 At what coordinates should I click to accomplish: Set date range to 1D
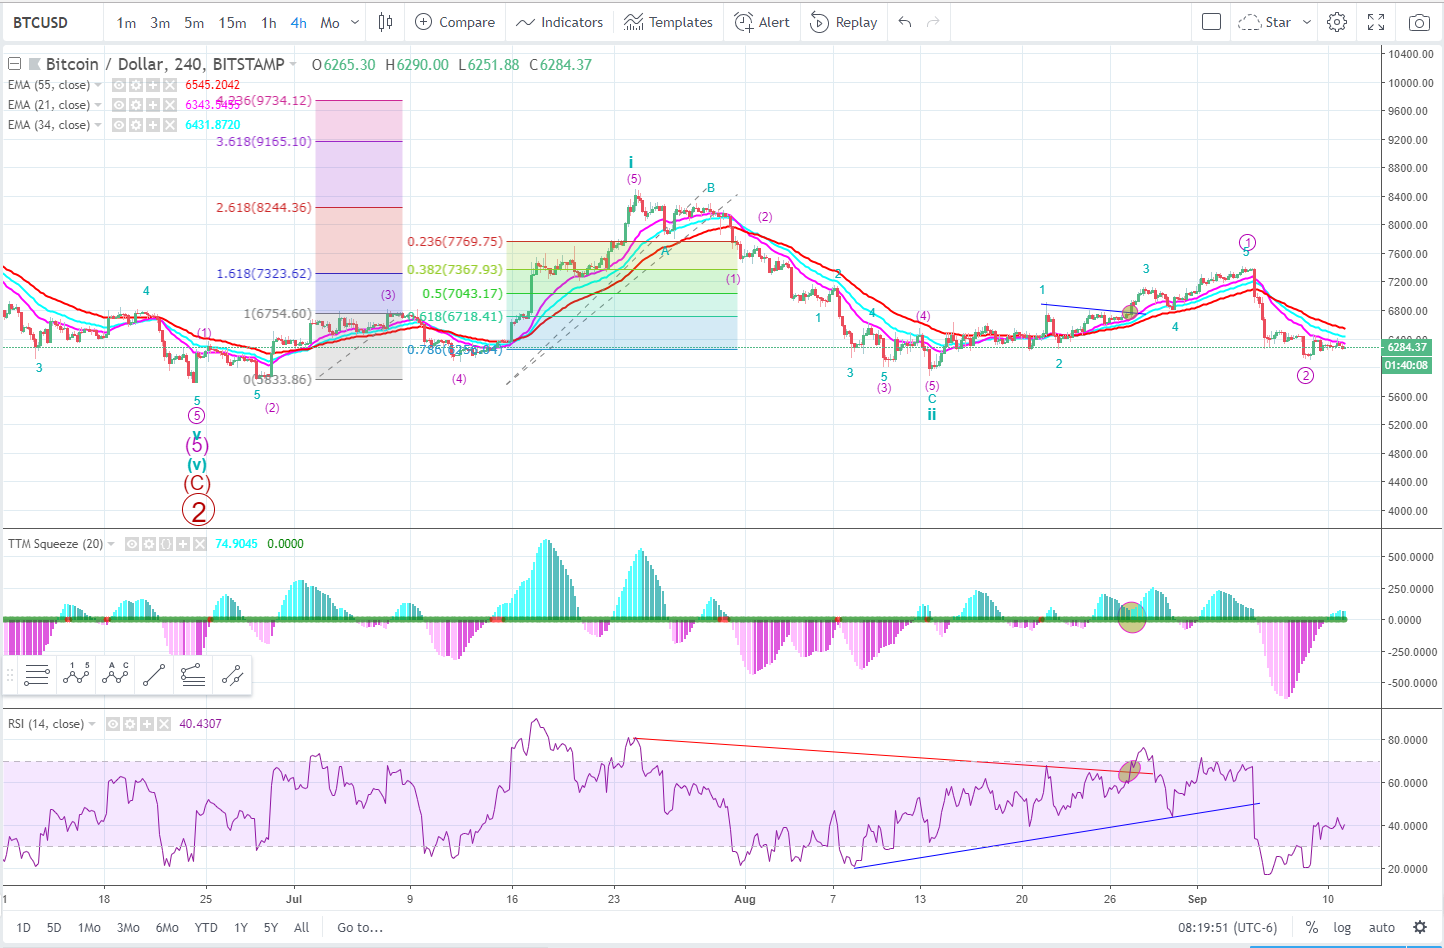pos(24,927)
